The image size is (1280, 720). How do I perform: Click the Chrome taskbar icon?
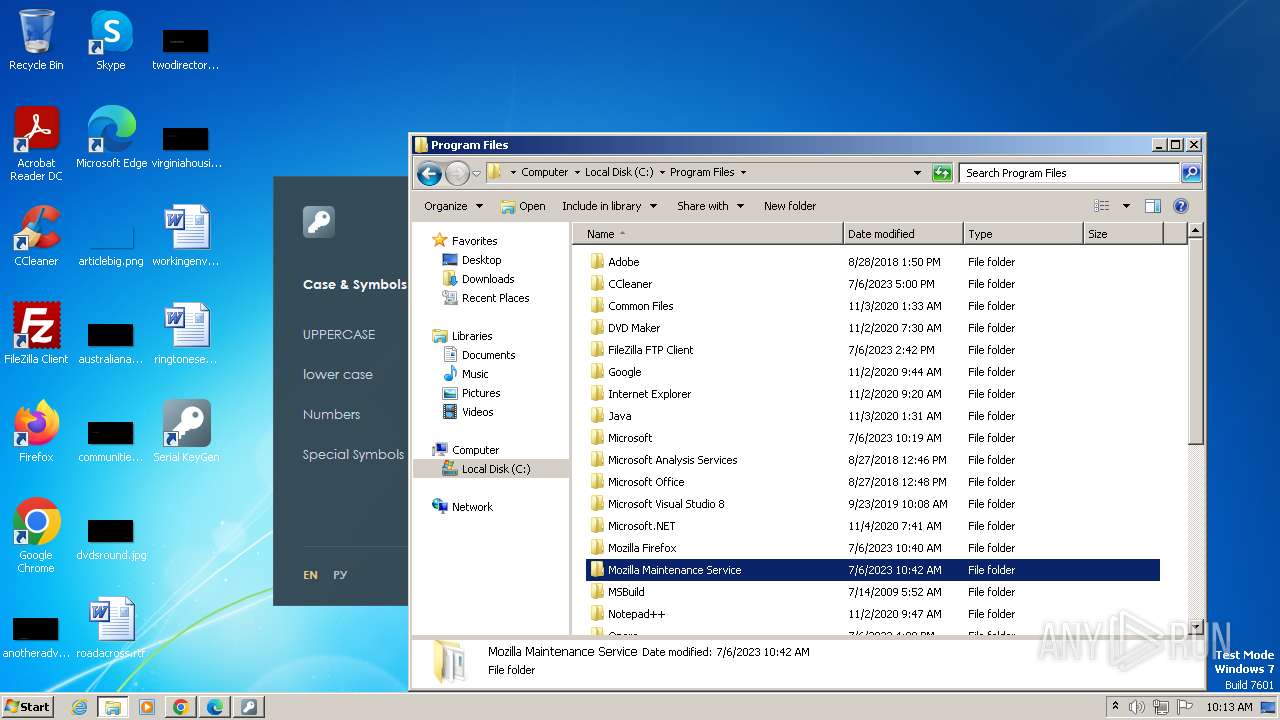coord(181,707)
